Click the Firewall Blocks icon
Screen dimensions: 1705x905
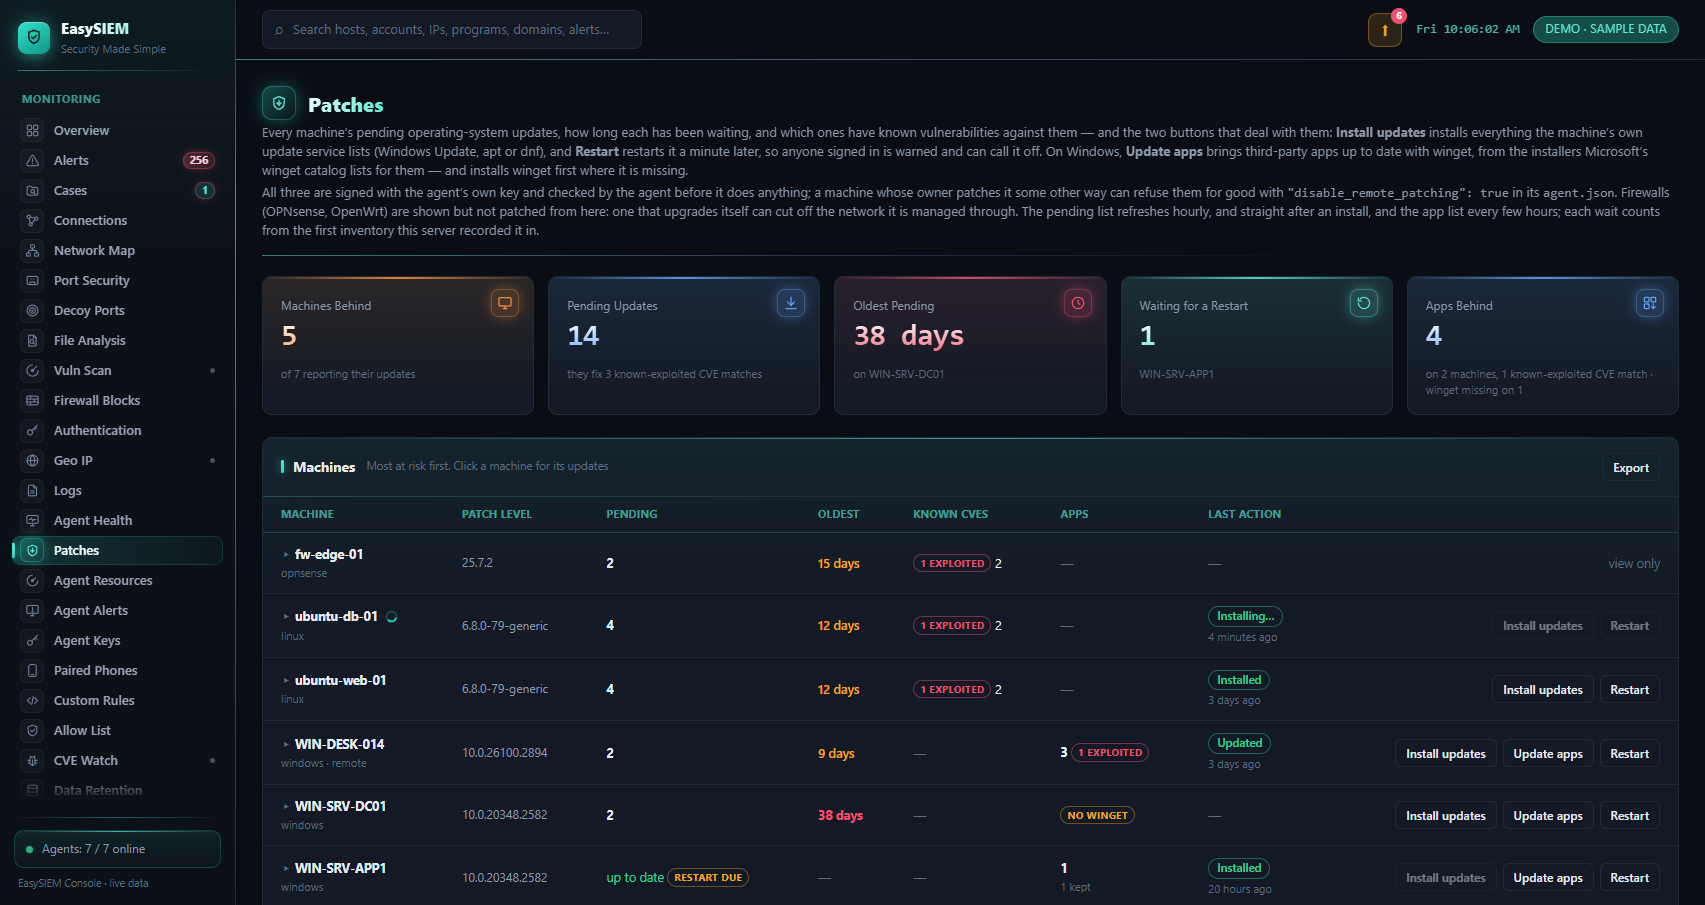[33, 401]
